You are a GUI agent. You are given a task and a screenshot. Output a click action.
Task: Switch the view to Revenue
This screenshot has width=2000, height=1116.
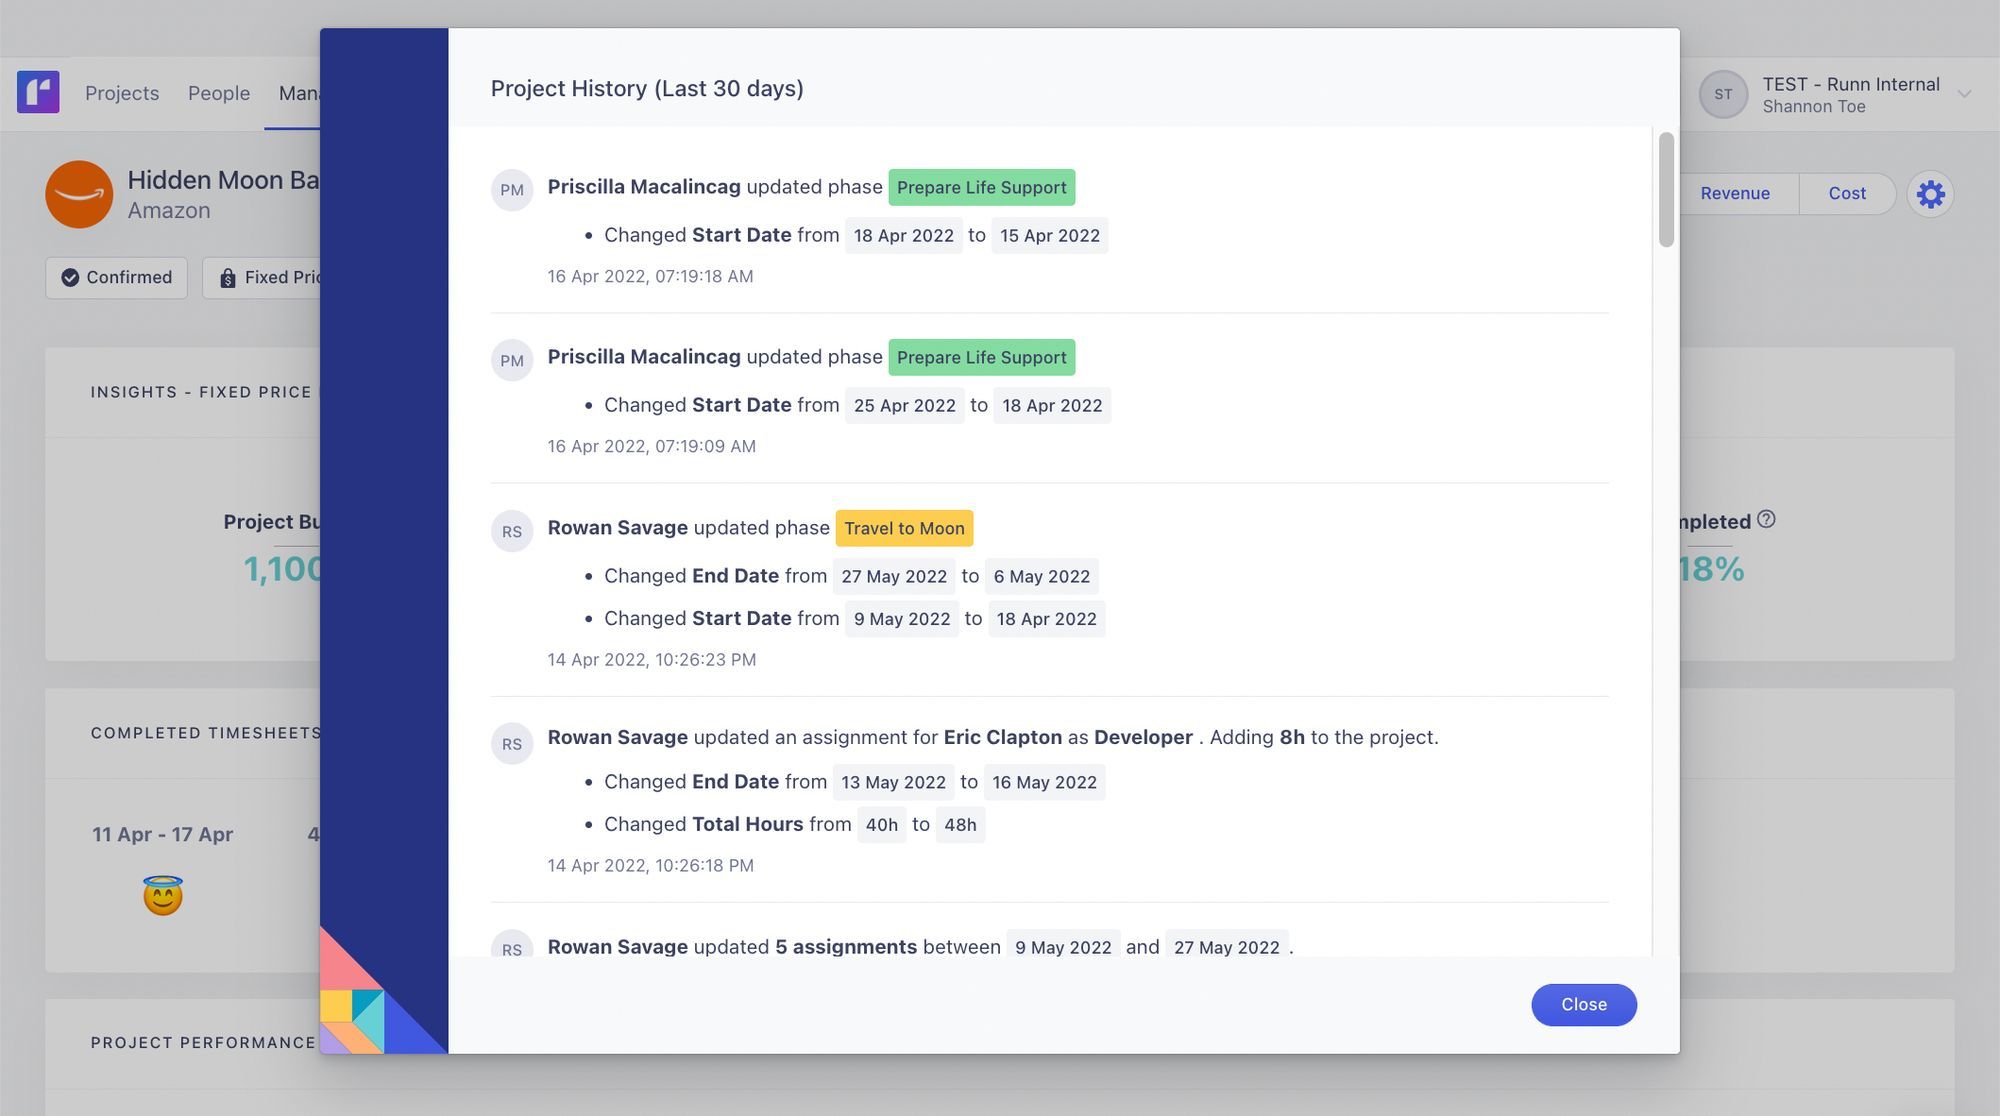pos(1734,194)
